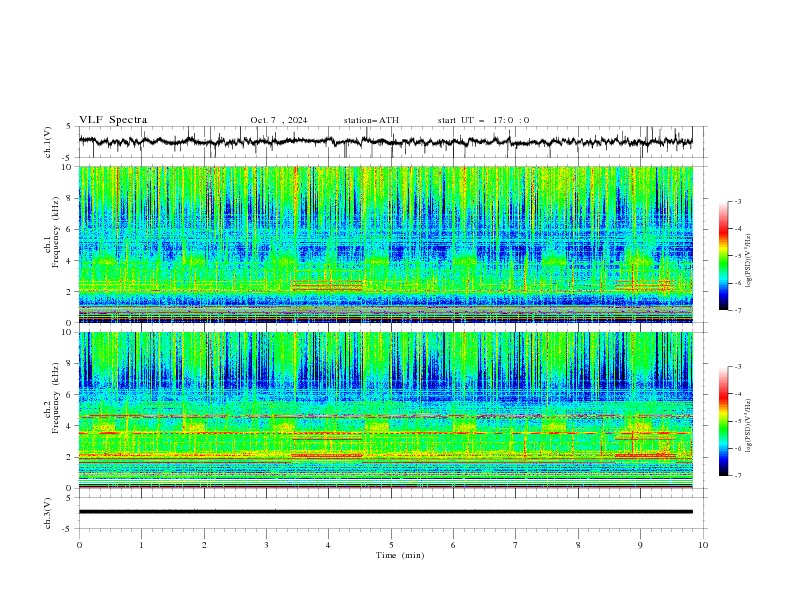
Task: Click the 'Time (min)' axis label
Action: [x=400, y=555]
